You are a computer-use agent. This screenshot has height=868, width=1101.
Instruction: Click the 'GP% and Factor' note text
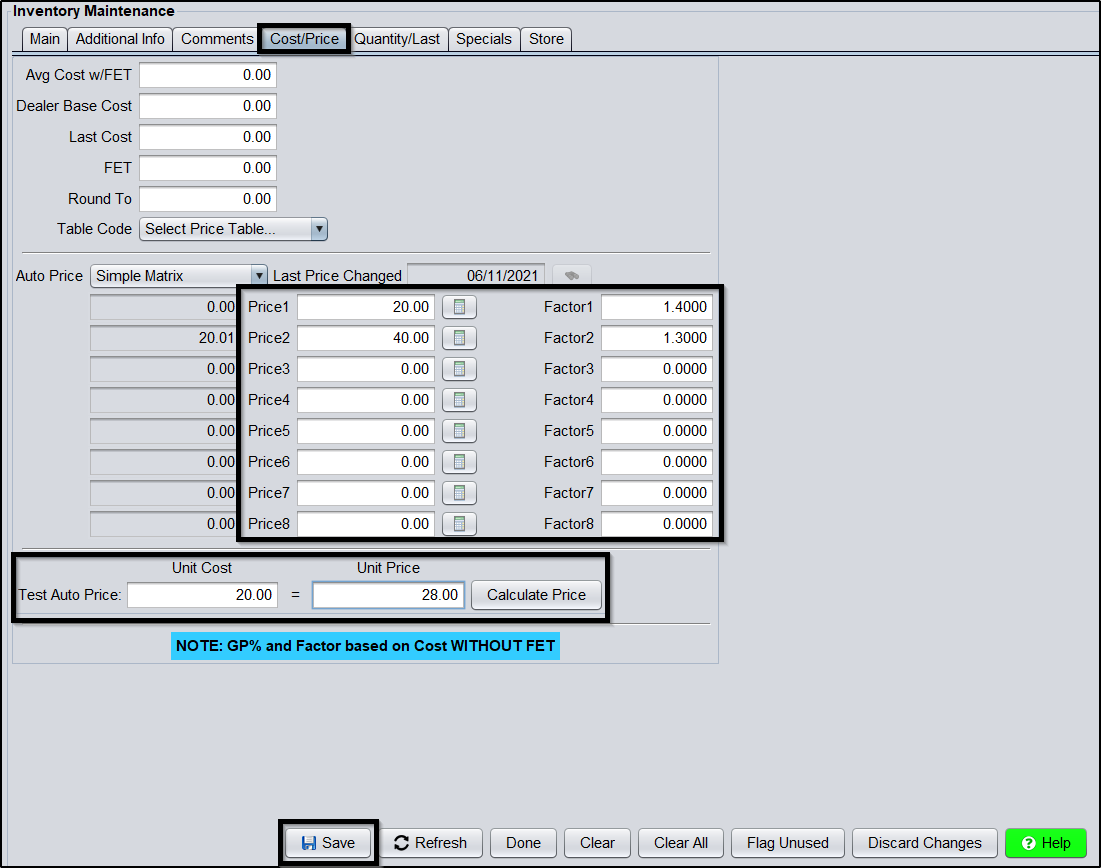(x=365, y=646)
